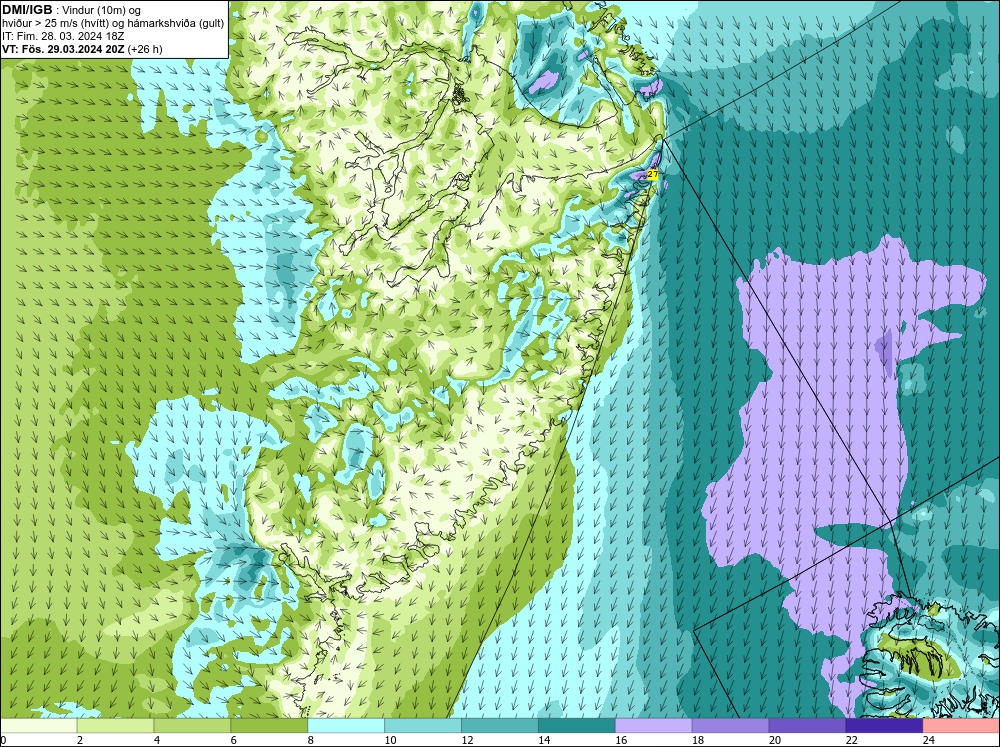Select the 16–18 m/s lavender legend swatch
This screenshot has height=747, width=1000.
pos(654,726)
